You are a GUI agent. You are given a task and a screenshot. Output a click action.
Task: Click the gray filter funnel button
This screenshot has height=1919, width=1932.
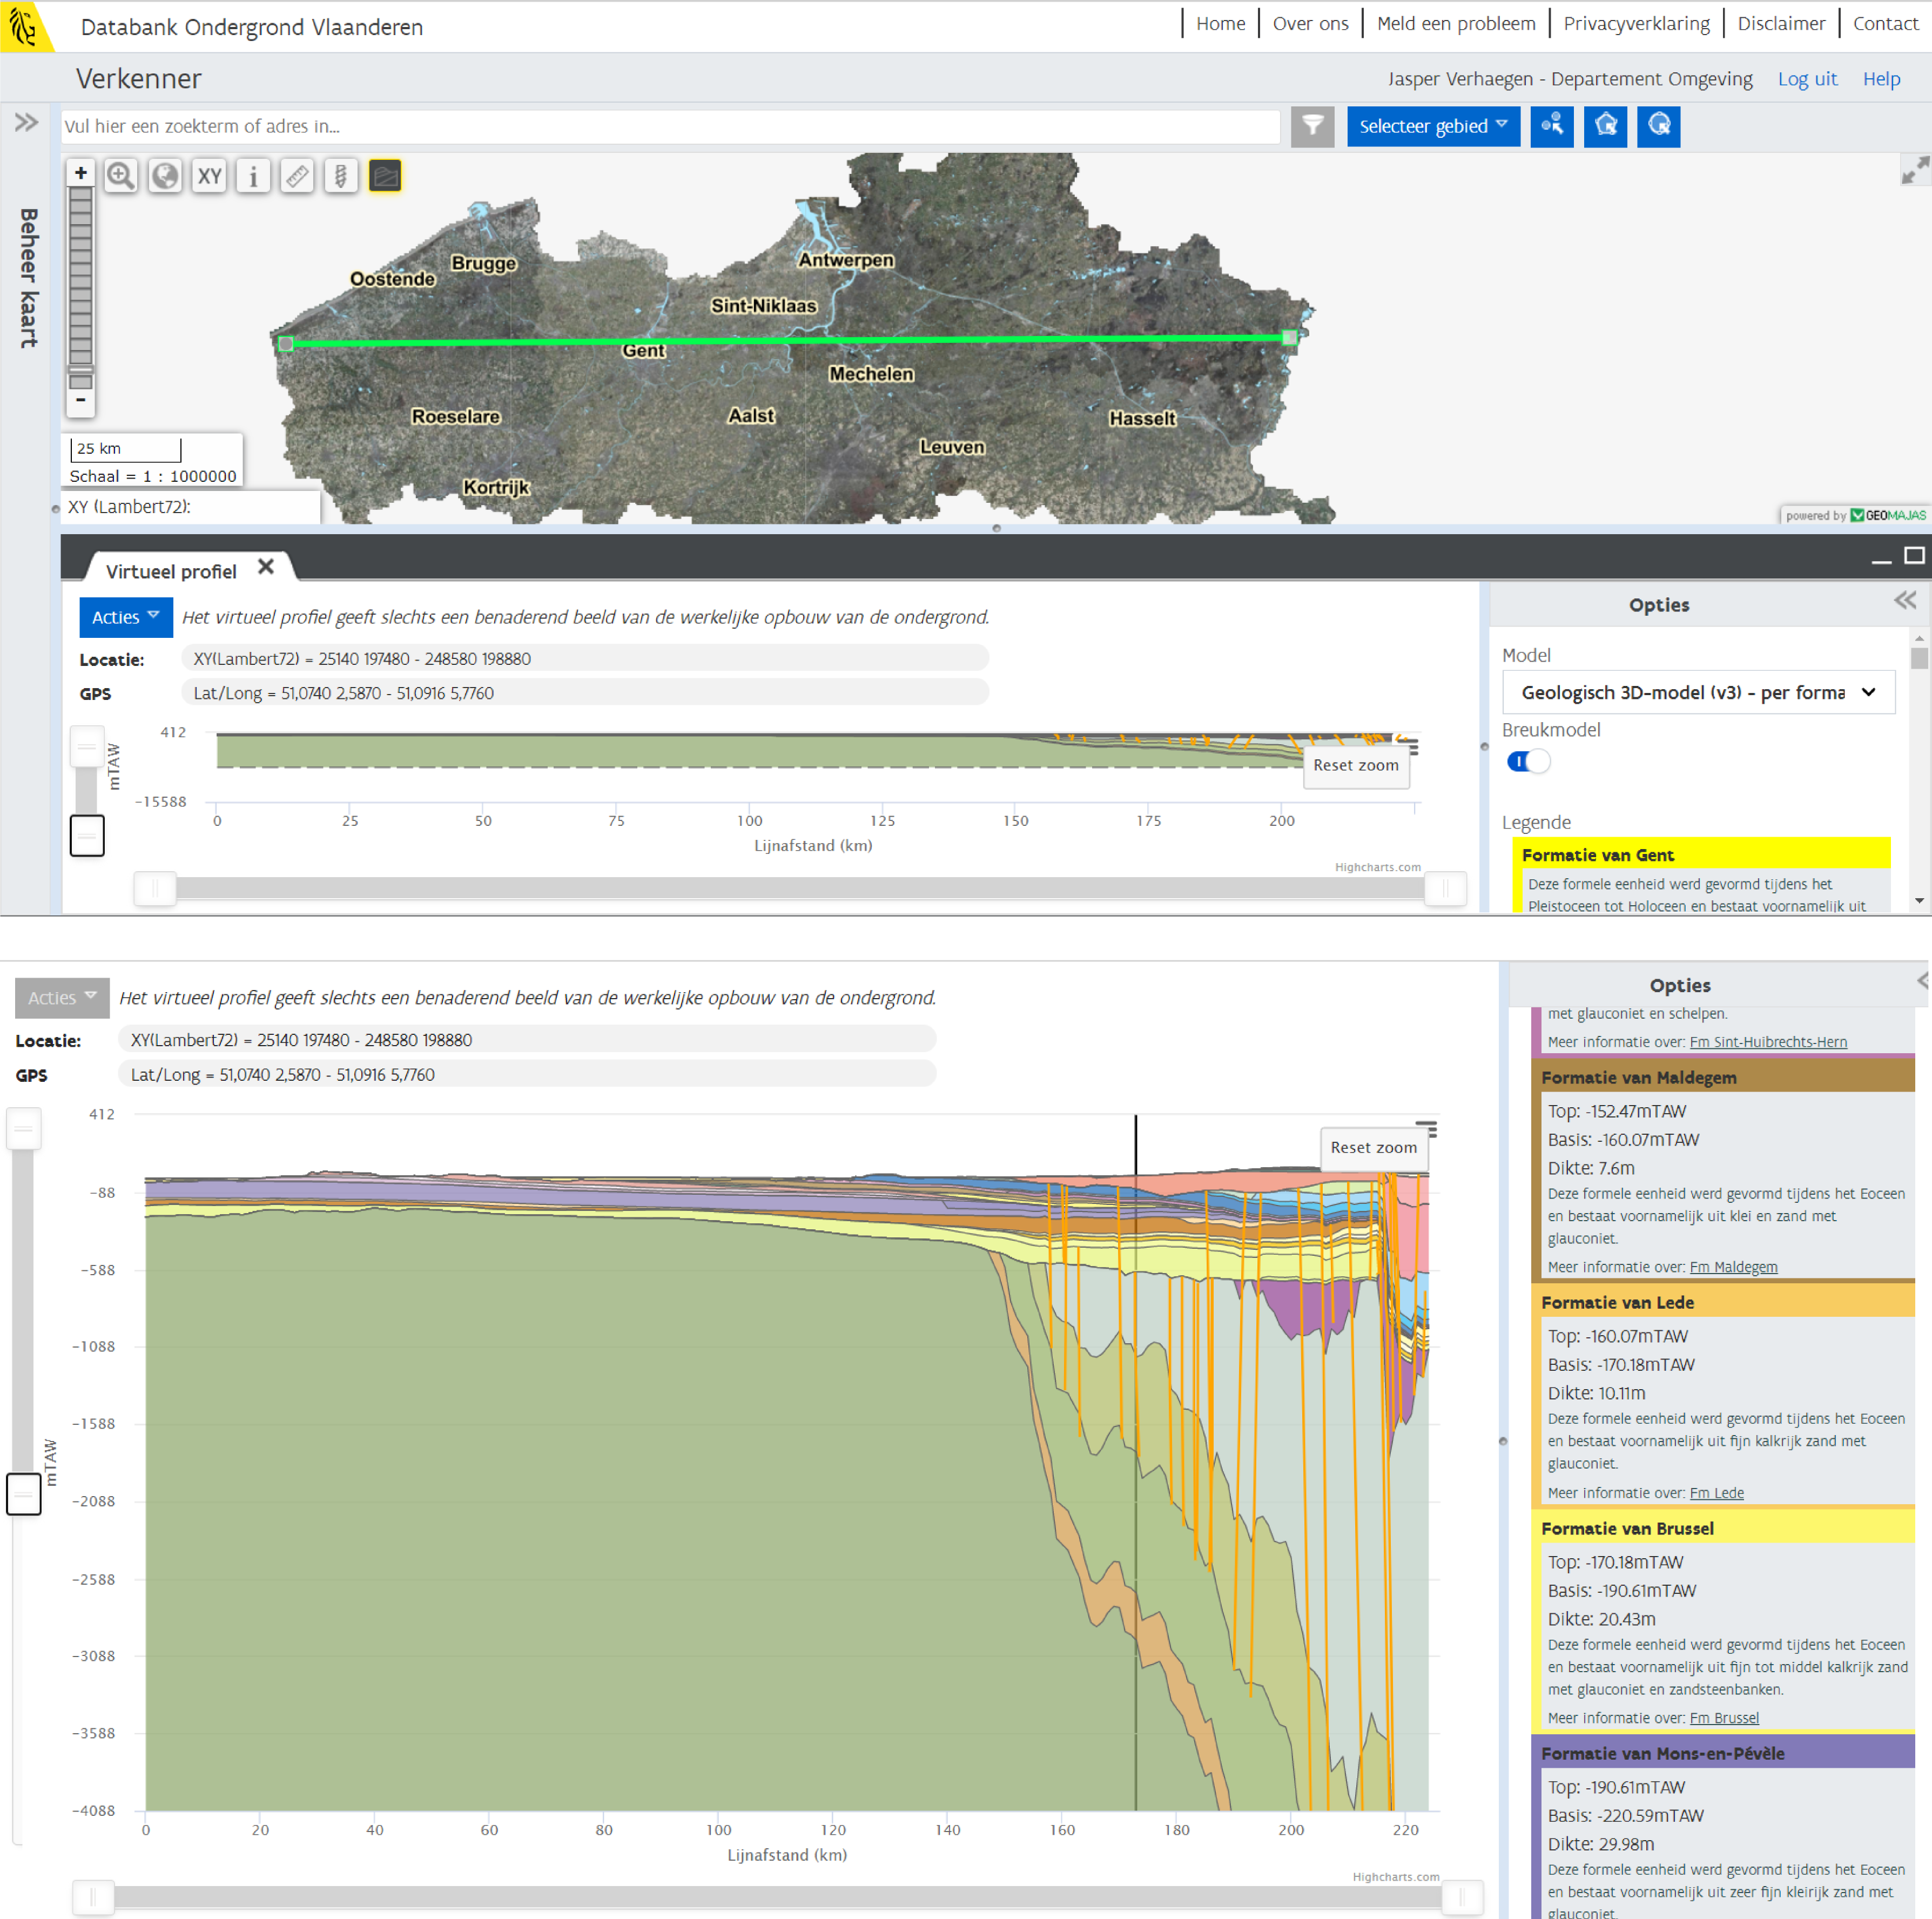tap(1312, 126)
